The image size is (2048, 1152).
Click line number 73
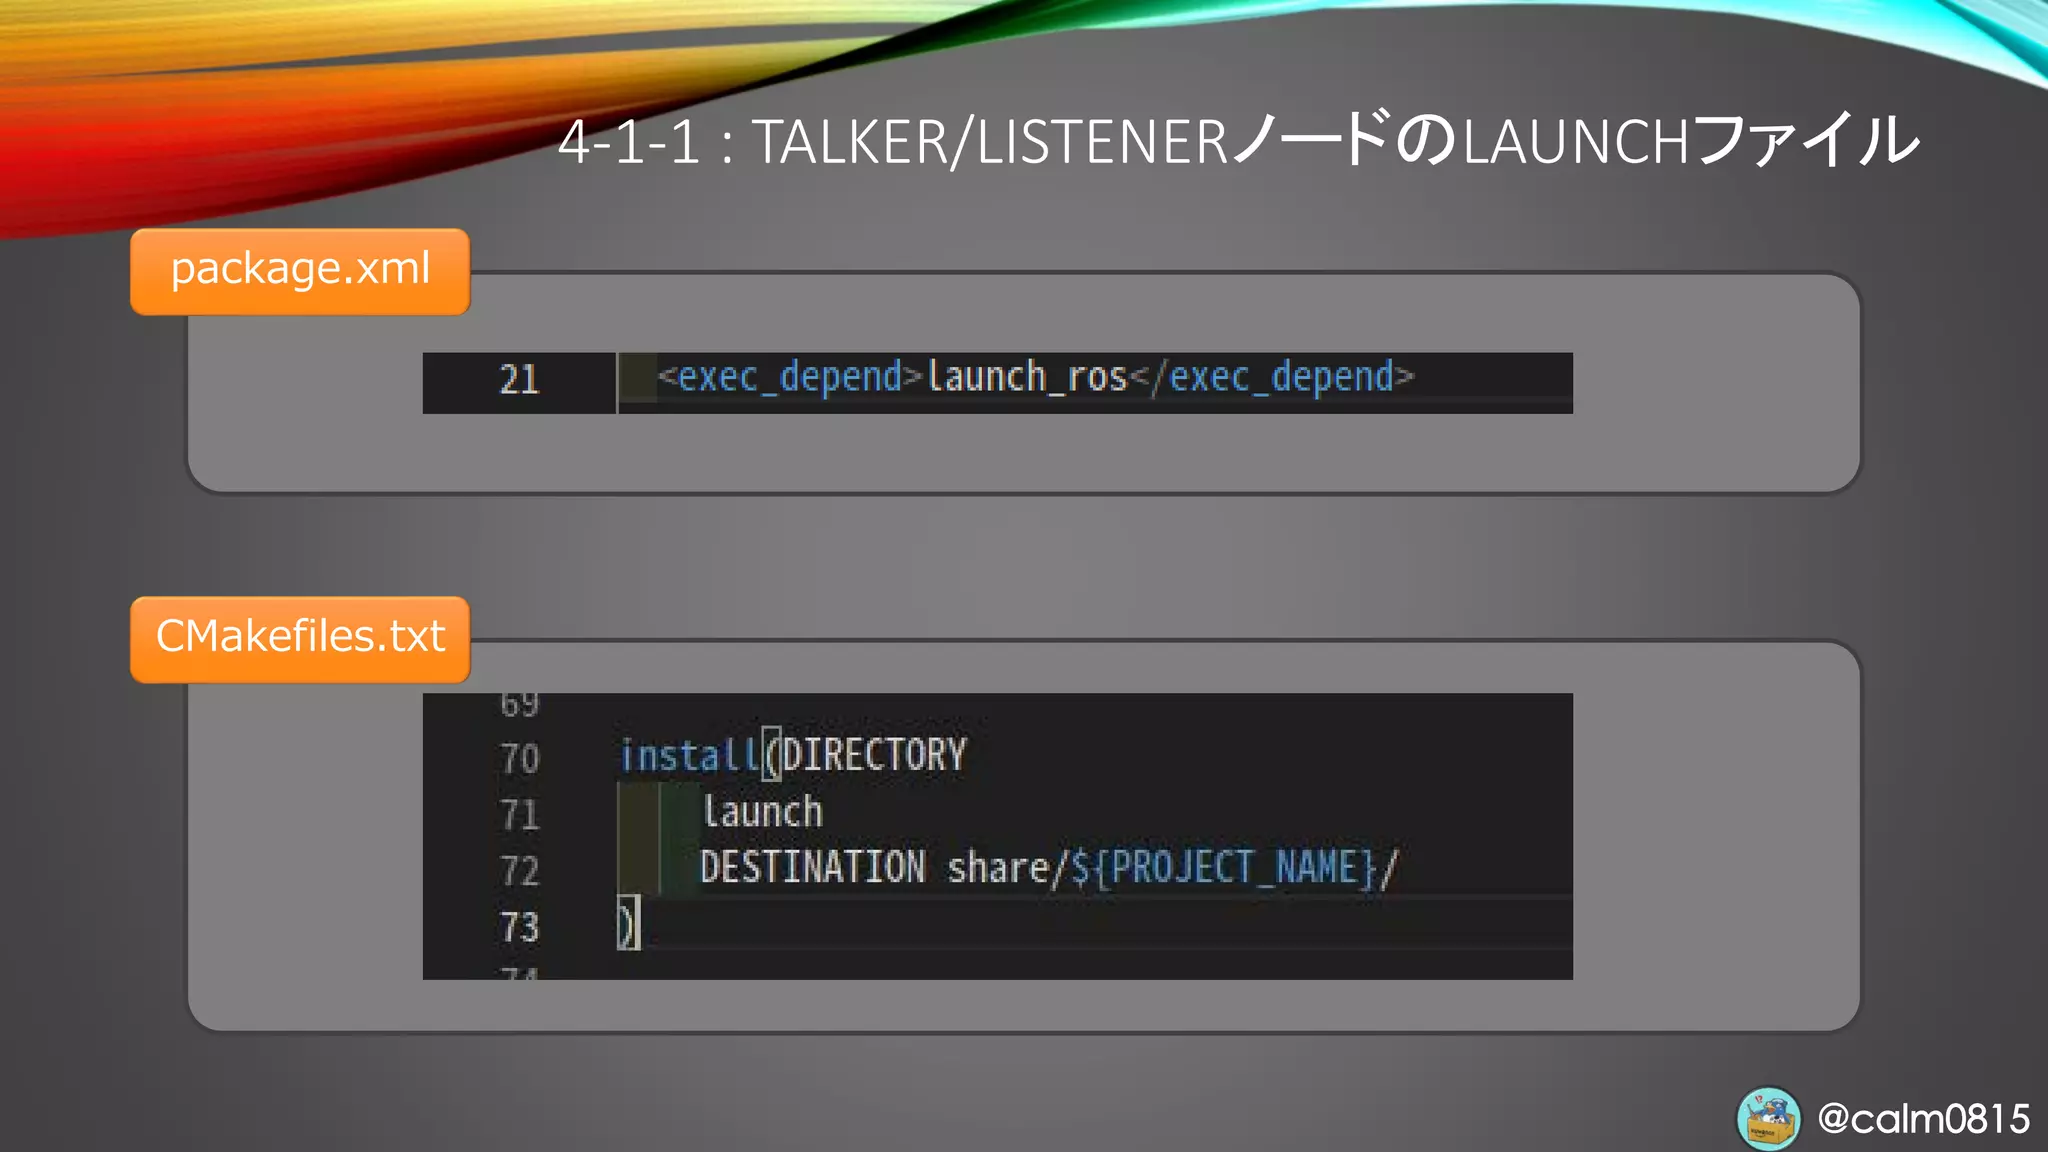click(x=519, y=927)
